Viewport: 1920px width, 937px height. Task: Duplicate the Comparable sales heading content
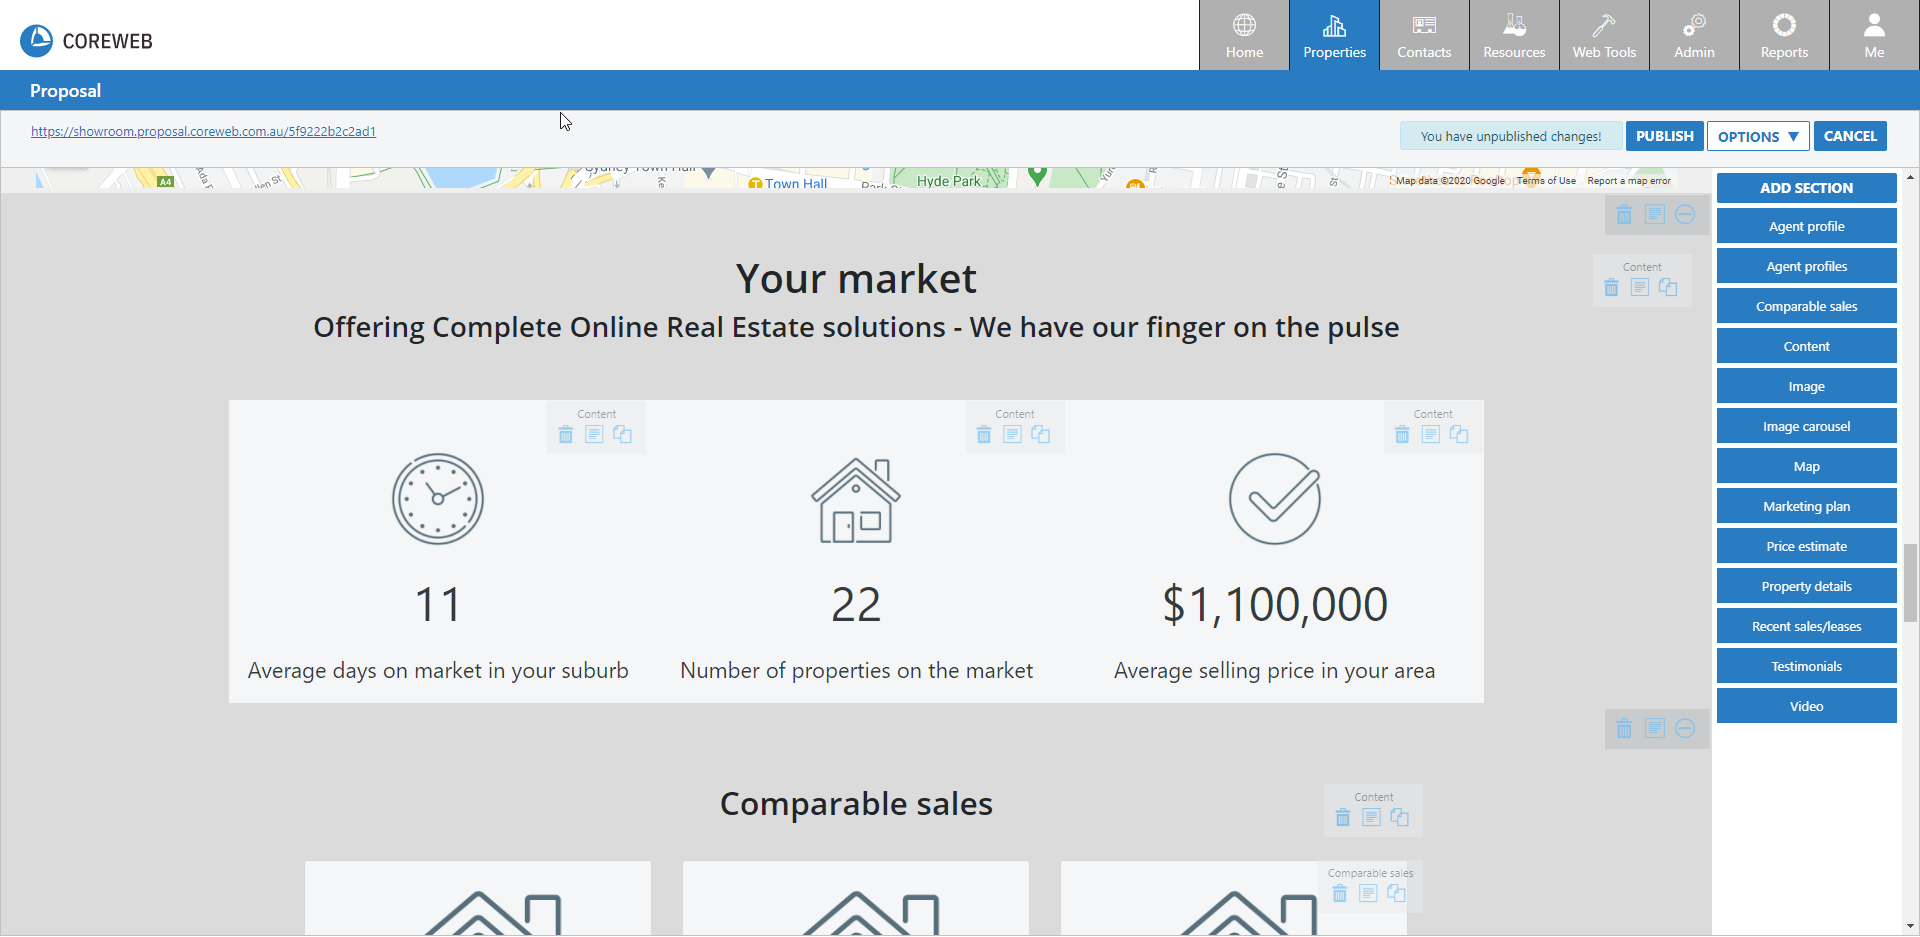pos(1400,818)
